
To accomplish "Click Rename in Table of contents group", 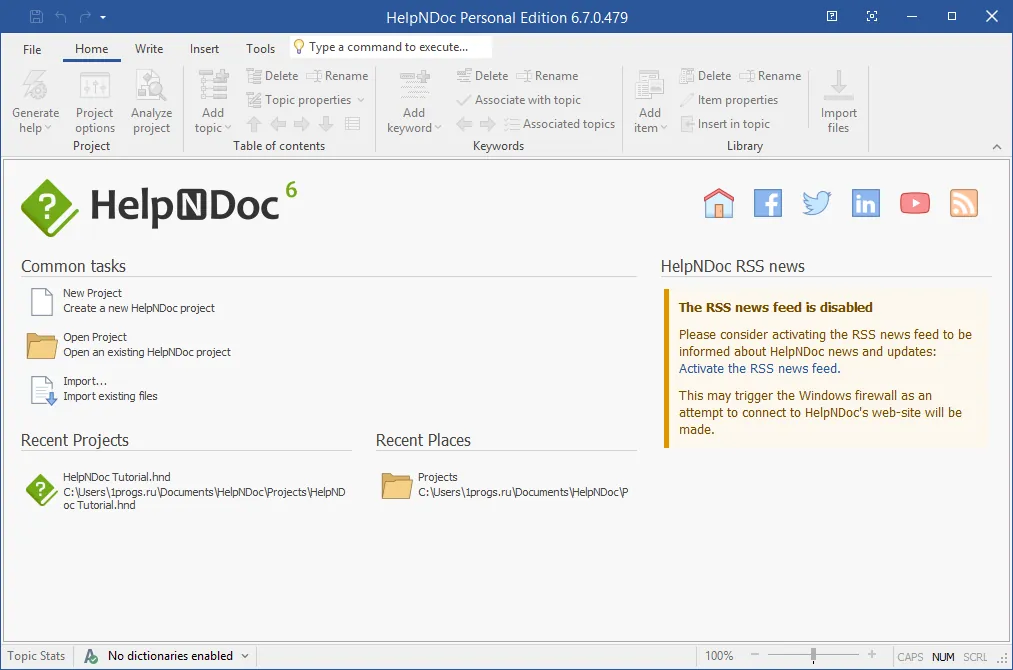I will 337,76.
